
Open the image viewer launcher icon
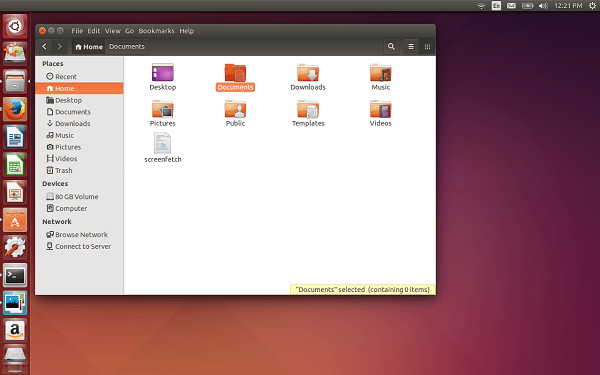coord(15,303)
